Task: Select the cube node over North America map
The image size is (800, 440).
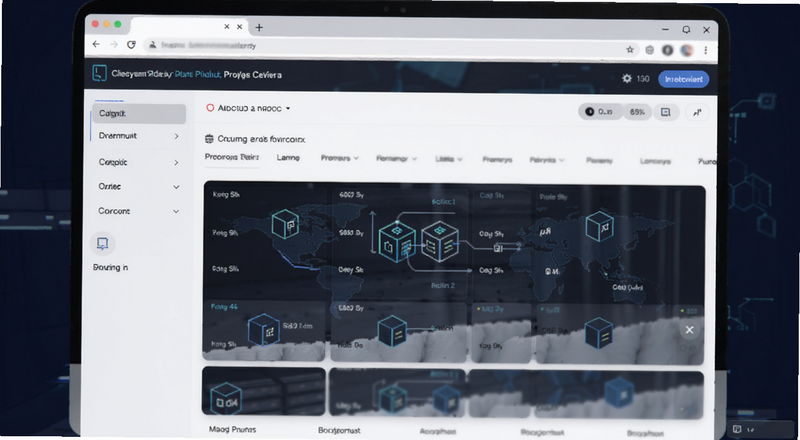Action: pos(285,224)
